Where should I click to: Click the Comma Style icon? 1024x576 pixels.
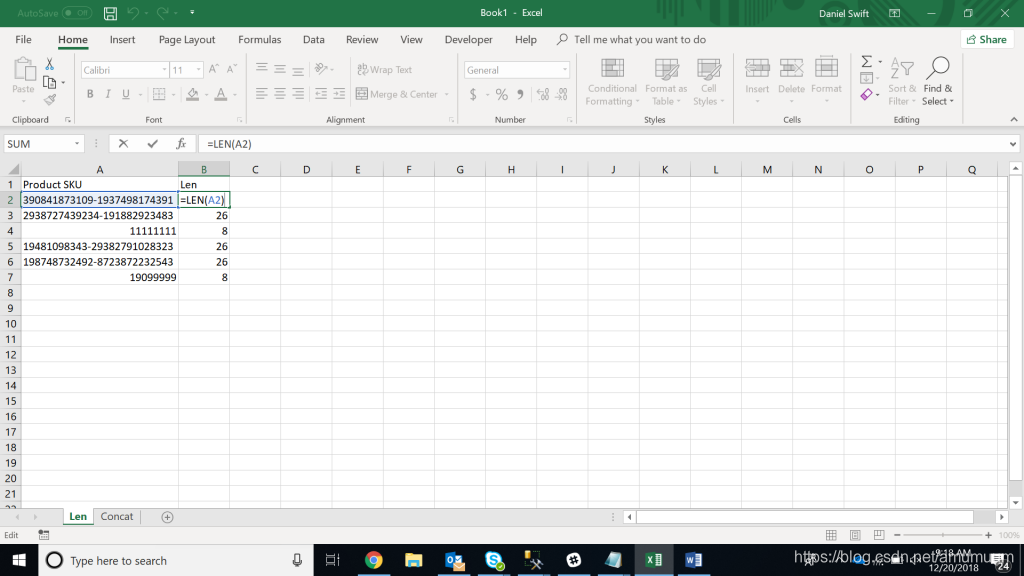pos(520,95)
